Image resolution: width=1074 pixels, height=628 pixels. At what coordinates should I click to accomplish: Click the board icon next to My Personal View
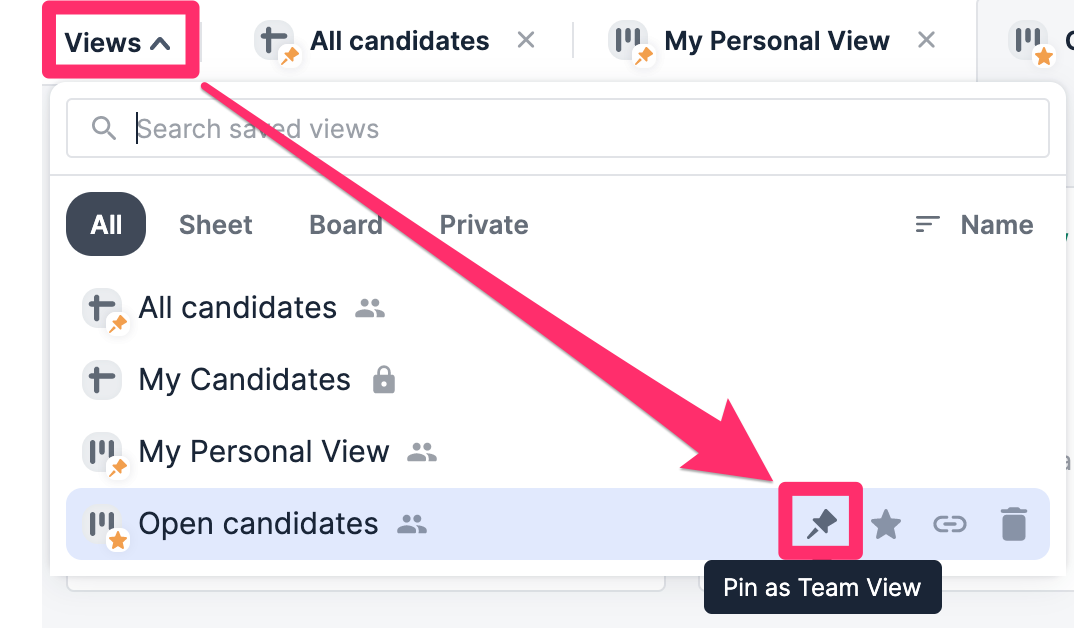pyautogui.click(x=103, y=451)
